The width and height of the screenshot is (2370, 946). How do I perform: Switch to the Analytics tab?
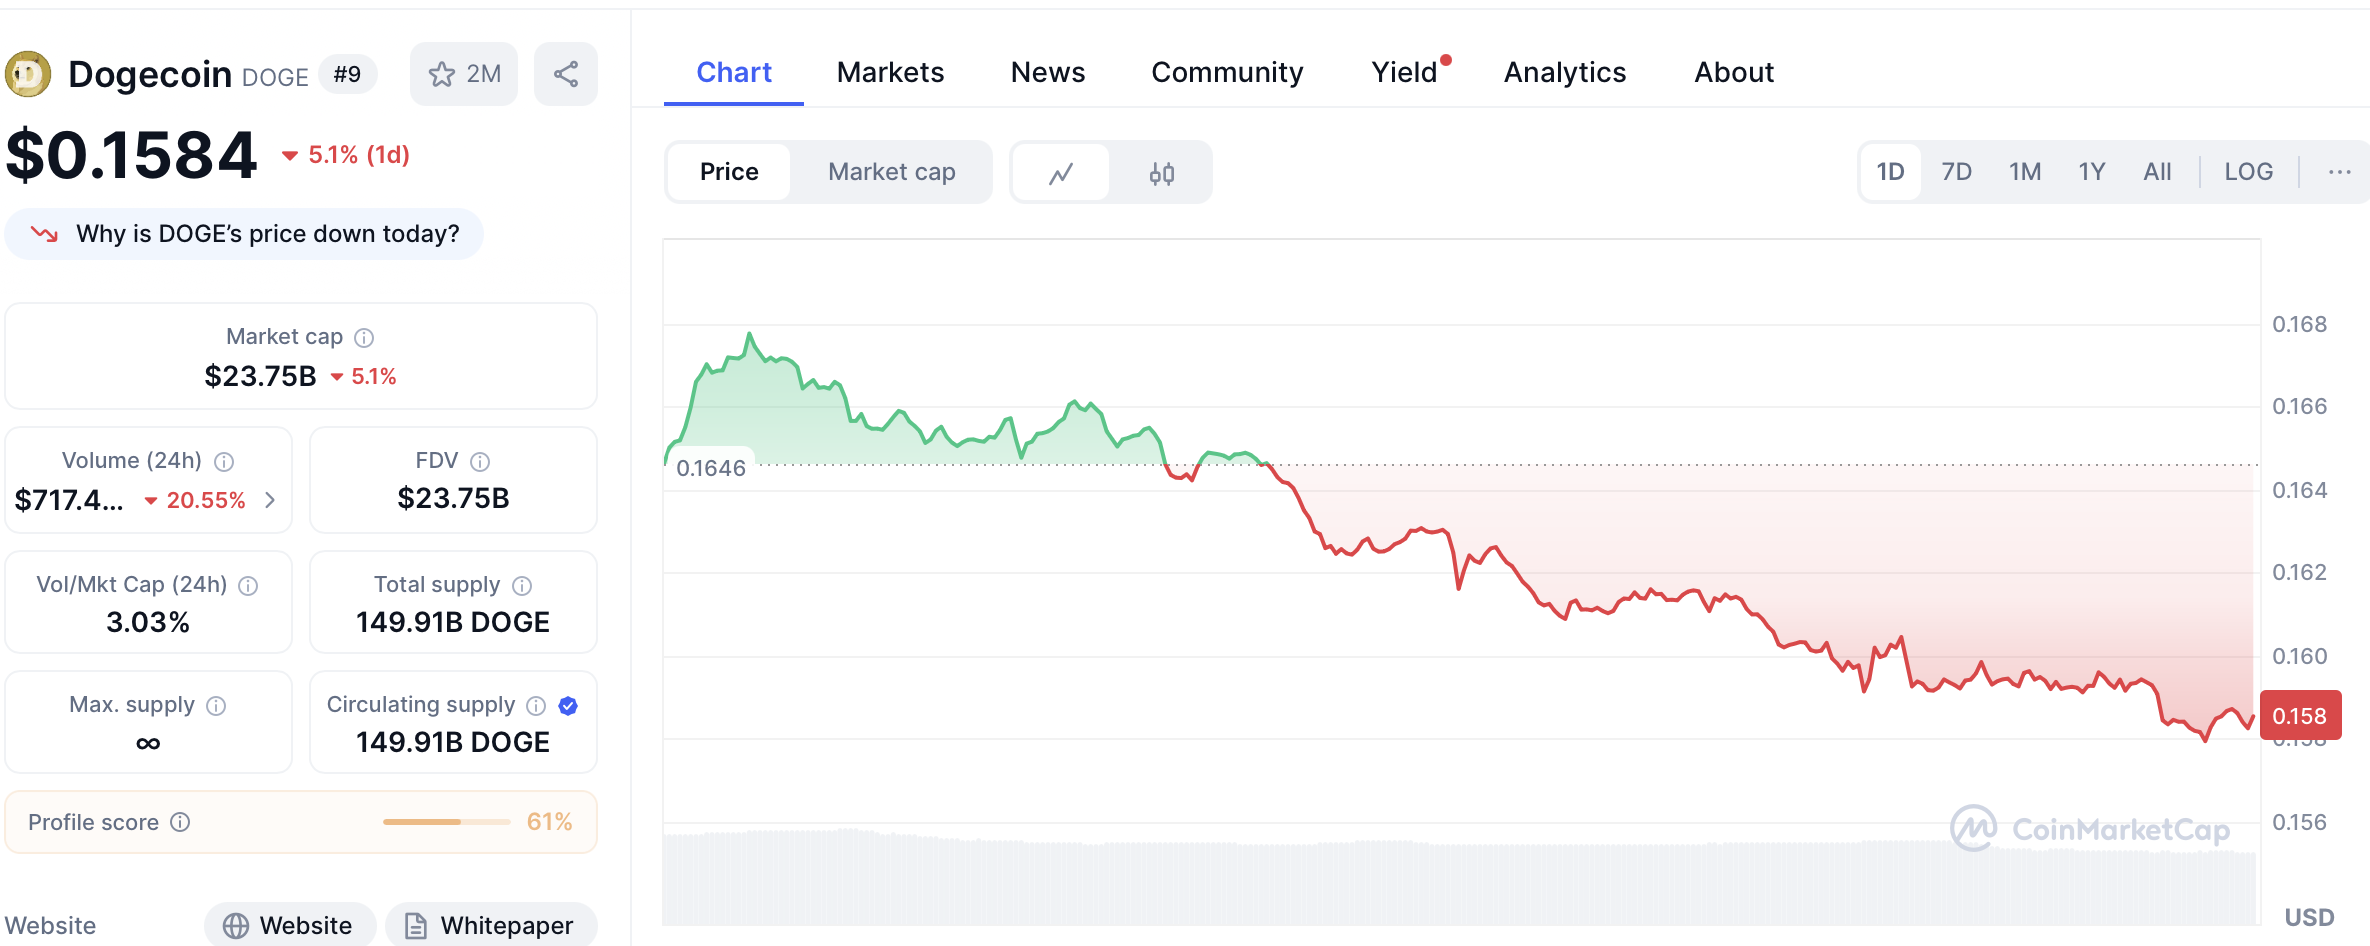pyautogui.click(x=1564, y=72)
